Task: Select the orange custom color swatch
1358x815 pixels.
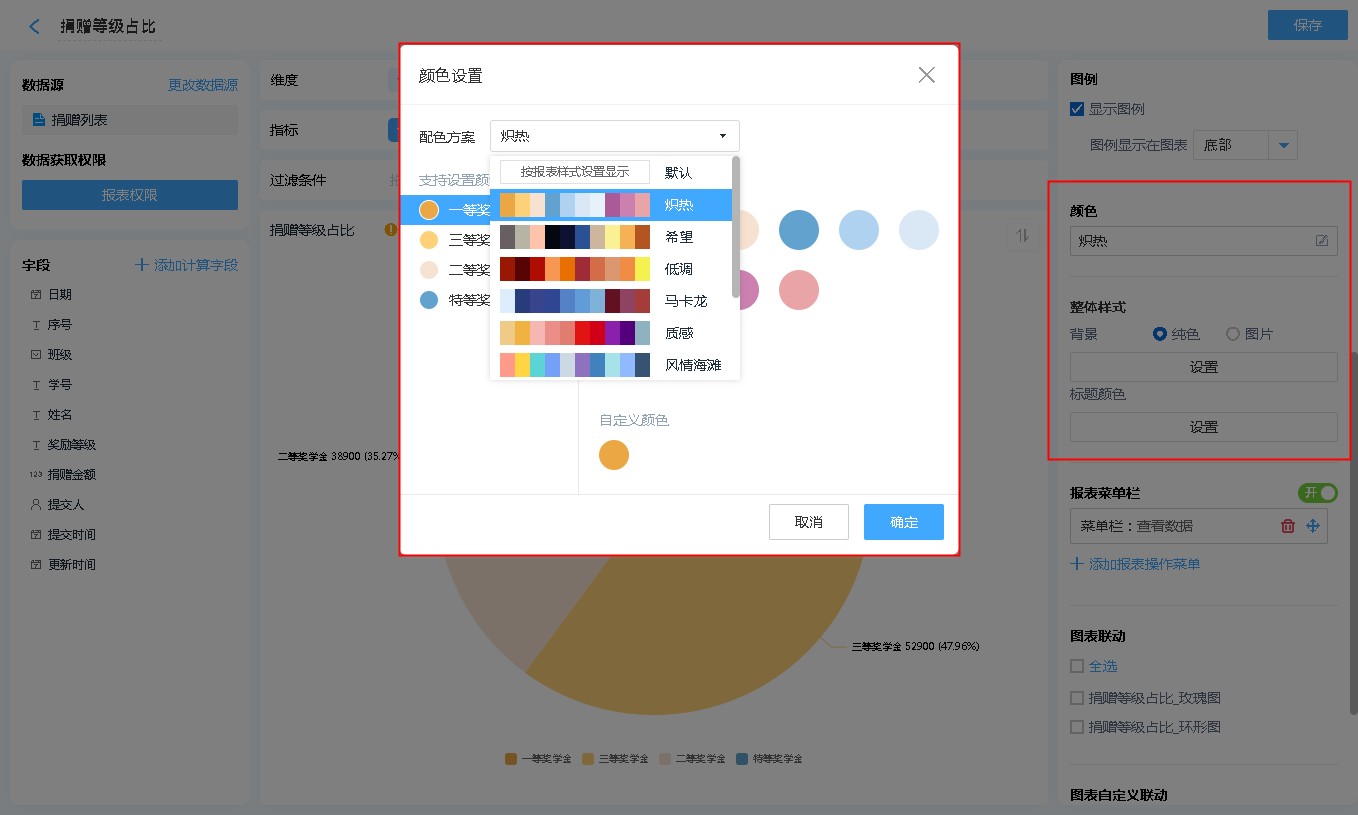Action: coord(614,455)
